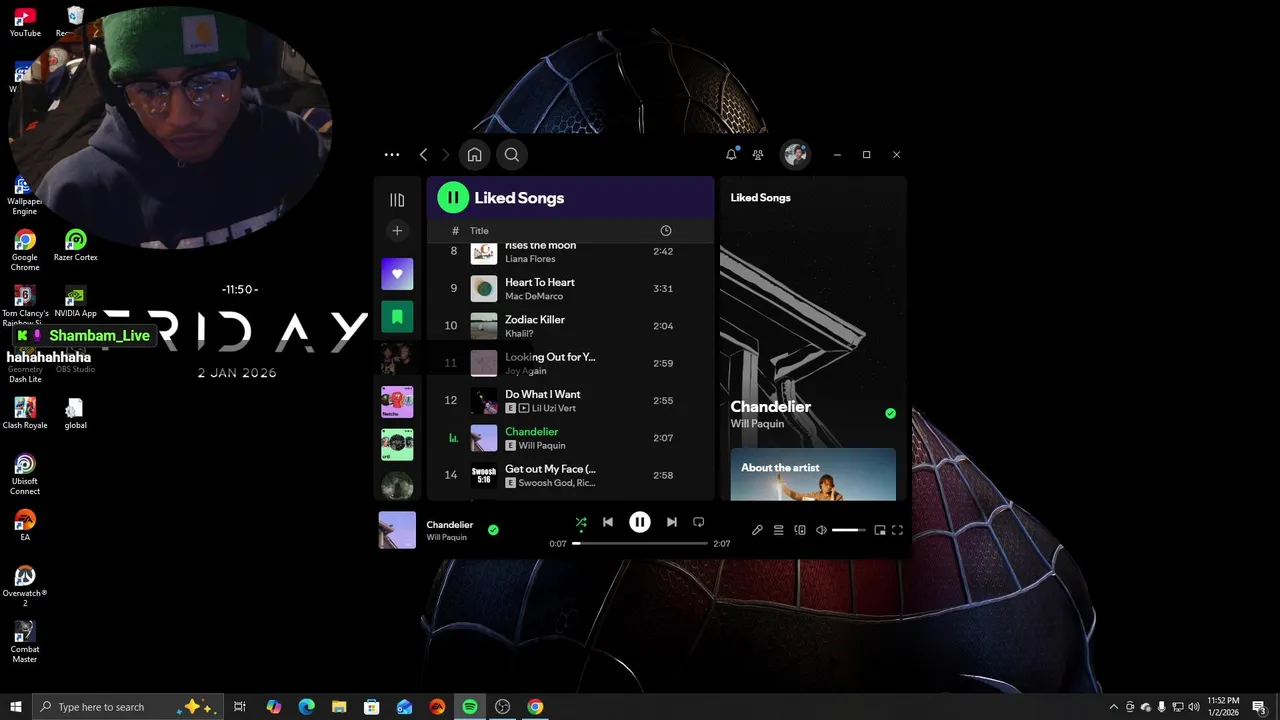Expand Your Library sidebar
Viewport: 1280px width, 720px height.
pyautogui.click(x=397, y=200)
